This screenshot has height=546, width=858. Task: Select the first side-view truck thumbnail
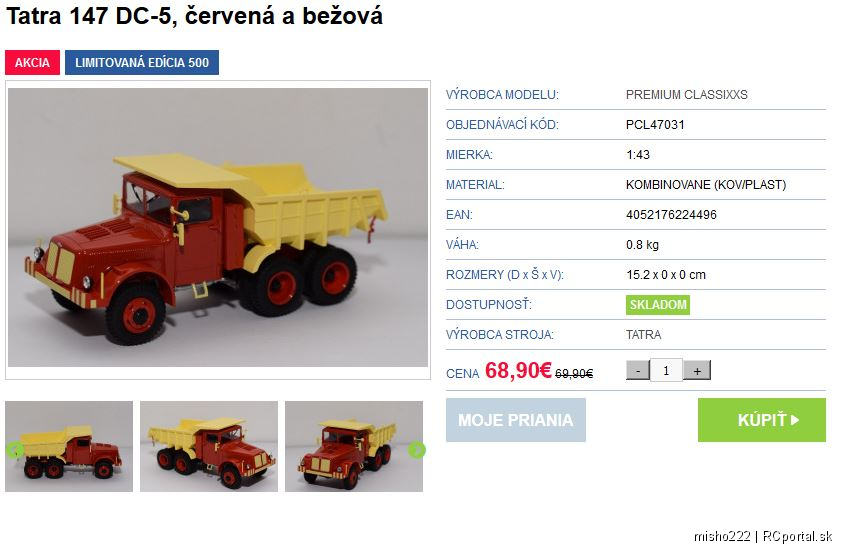pyautogui.click(x=69, y=446)
